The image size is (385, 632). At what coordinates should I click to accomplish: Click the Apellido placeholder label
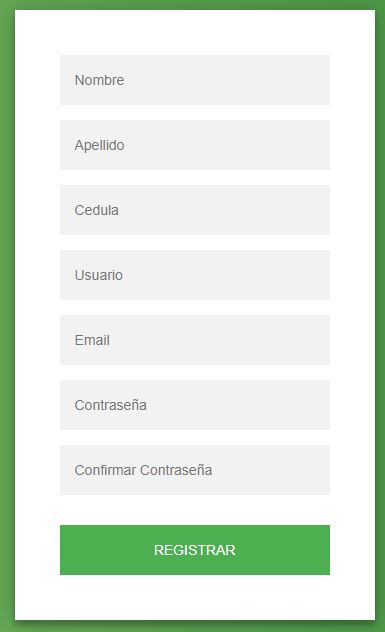(x=99, y=145)
